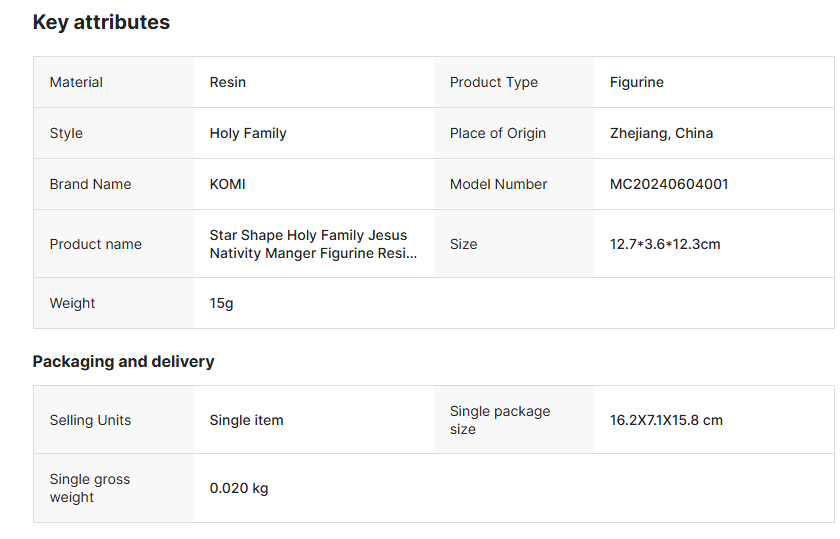Click the Packaging and delivery heading

pyautogui.click(x=123, y=361)
